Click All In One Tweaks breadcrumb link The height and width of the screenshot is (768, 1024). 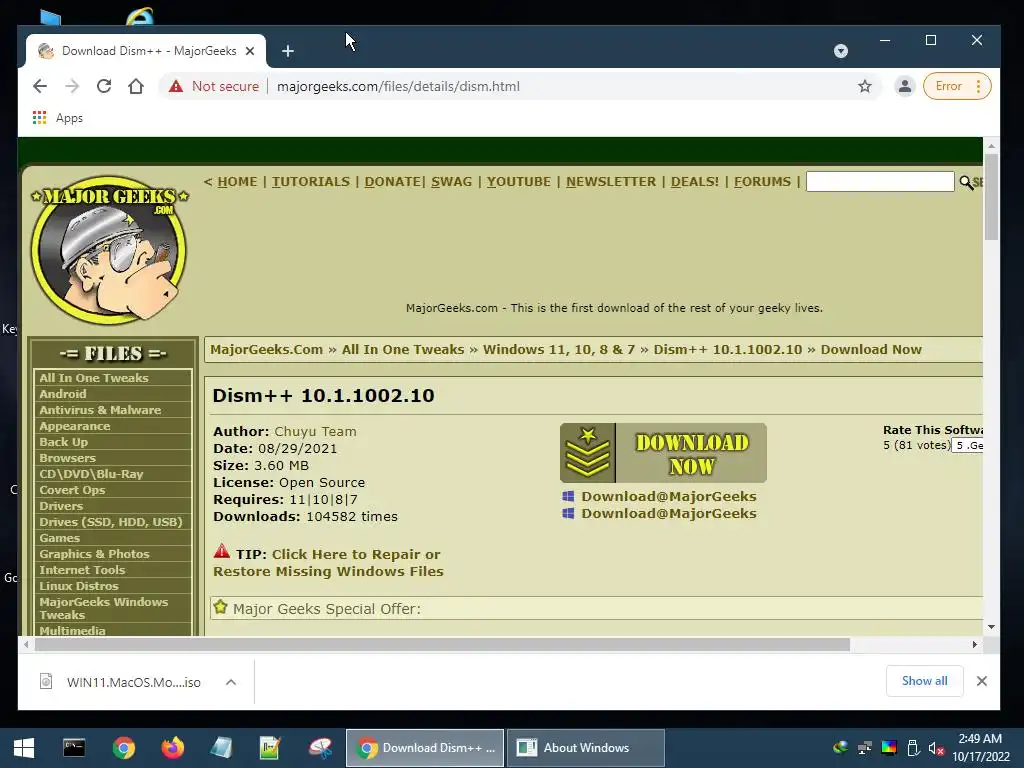click(403, 349)
